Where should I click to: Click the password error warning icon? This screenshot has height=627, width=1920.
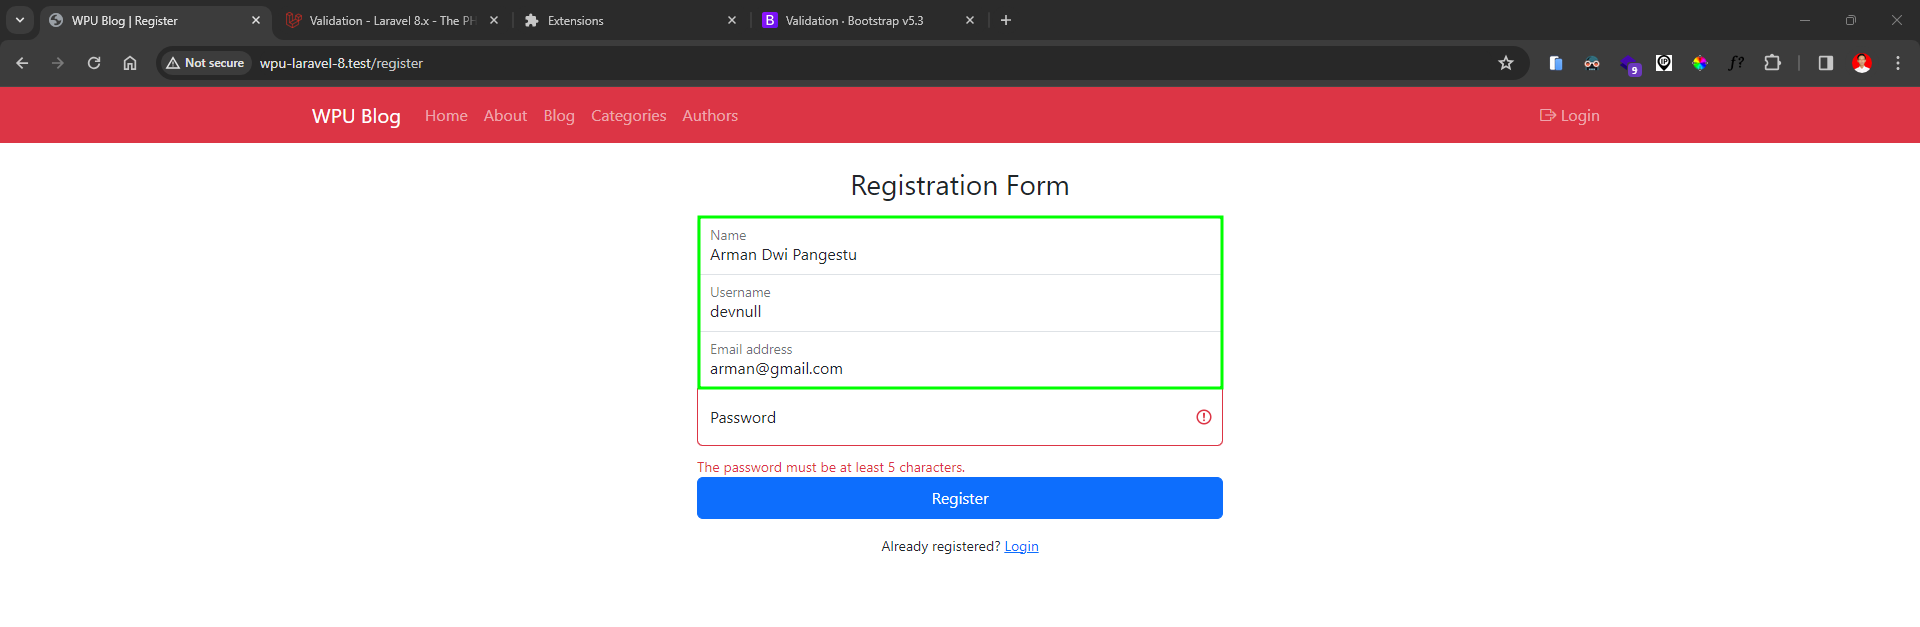pos(1203,417)
